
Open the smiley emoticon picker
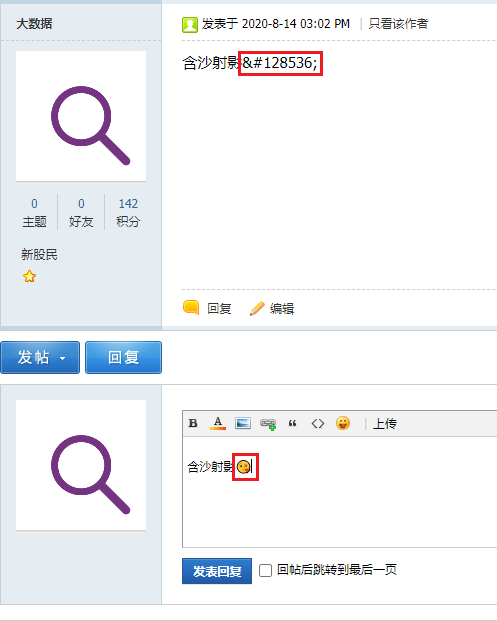[x=343, y=423]
